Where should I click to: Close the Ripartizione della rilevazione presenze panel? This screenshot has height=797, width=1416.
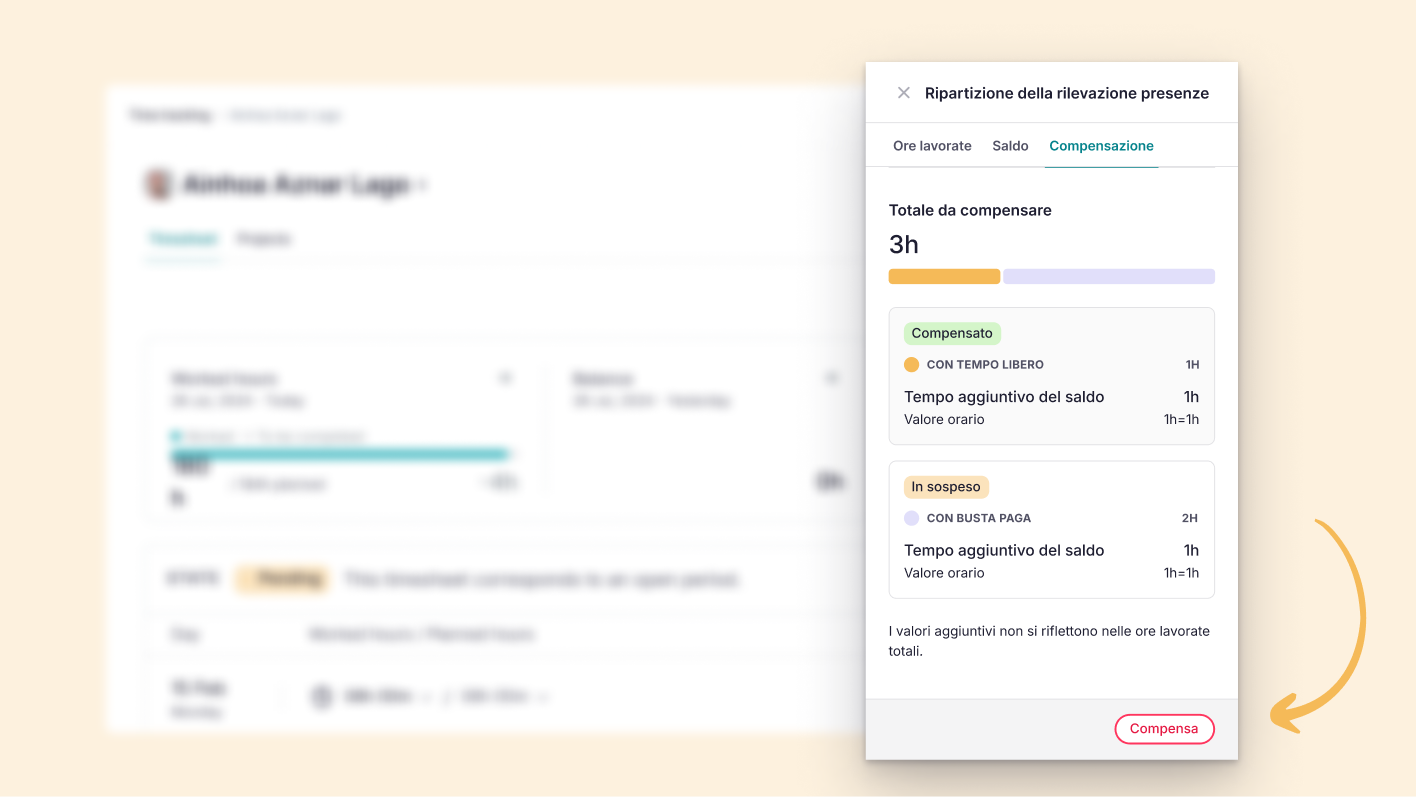point(904,93)
